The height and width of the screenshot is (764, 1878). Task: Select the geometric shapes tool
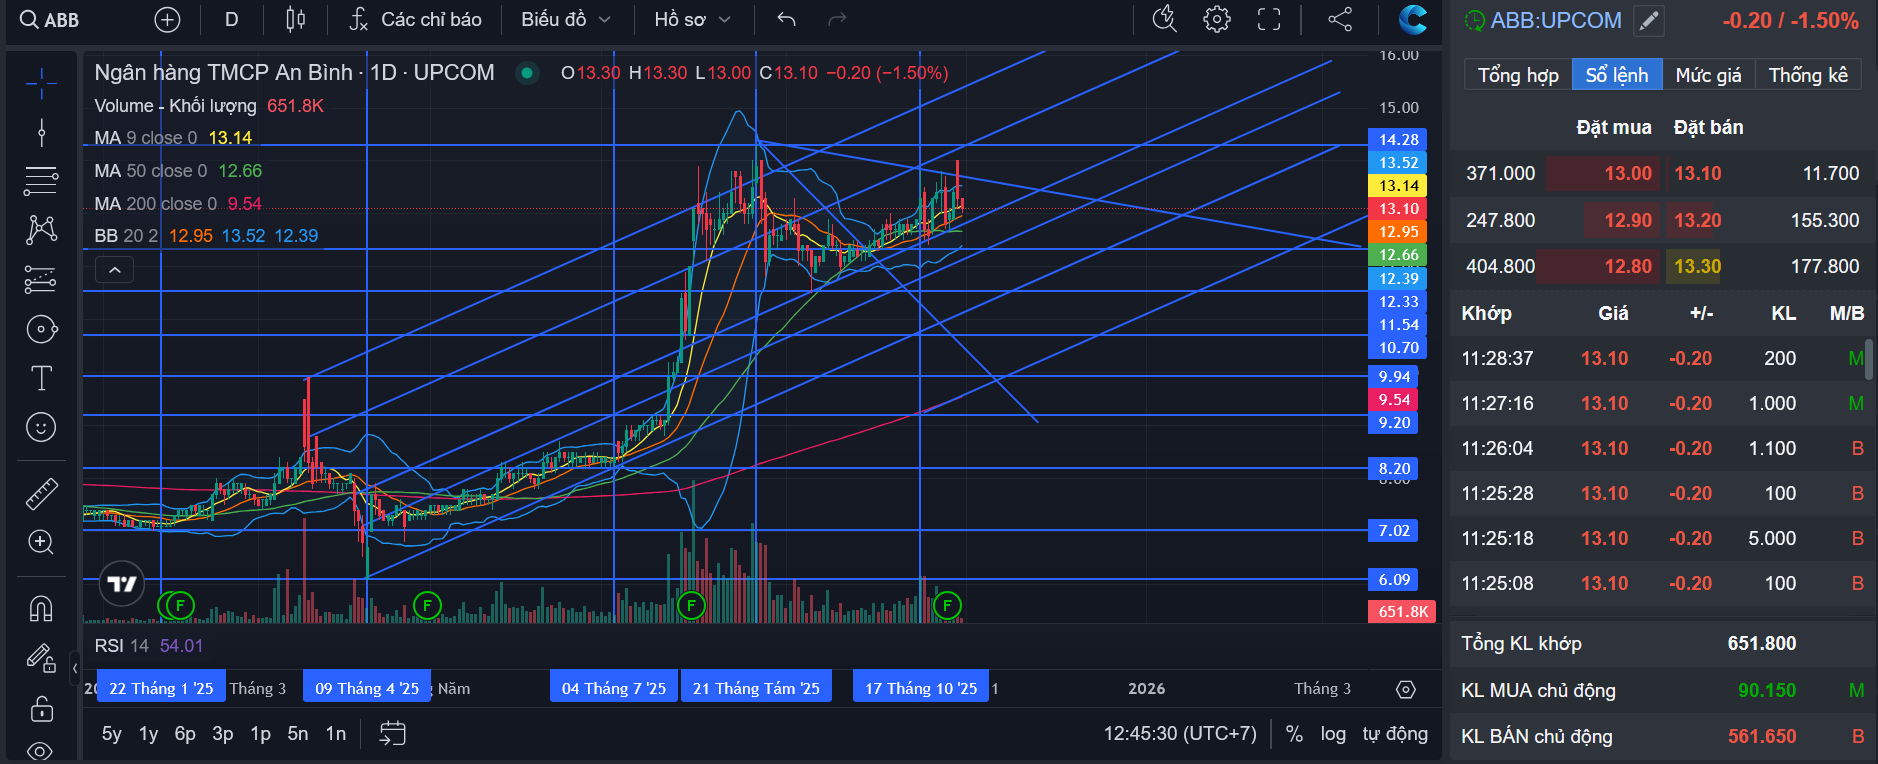click(x=41, y=329)
